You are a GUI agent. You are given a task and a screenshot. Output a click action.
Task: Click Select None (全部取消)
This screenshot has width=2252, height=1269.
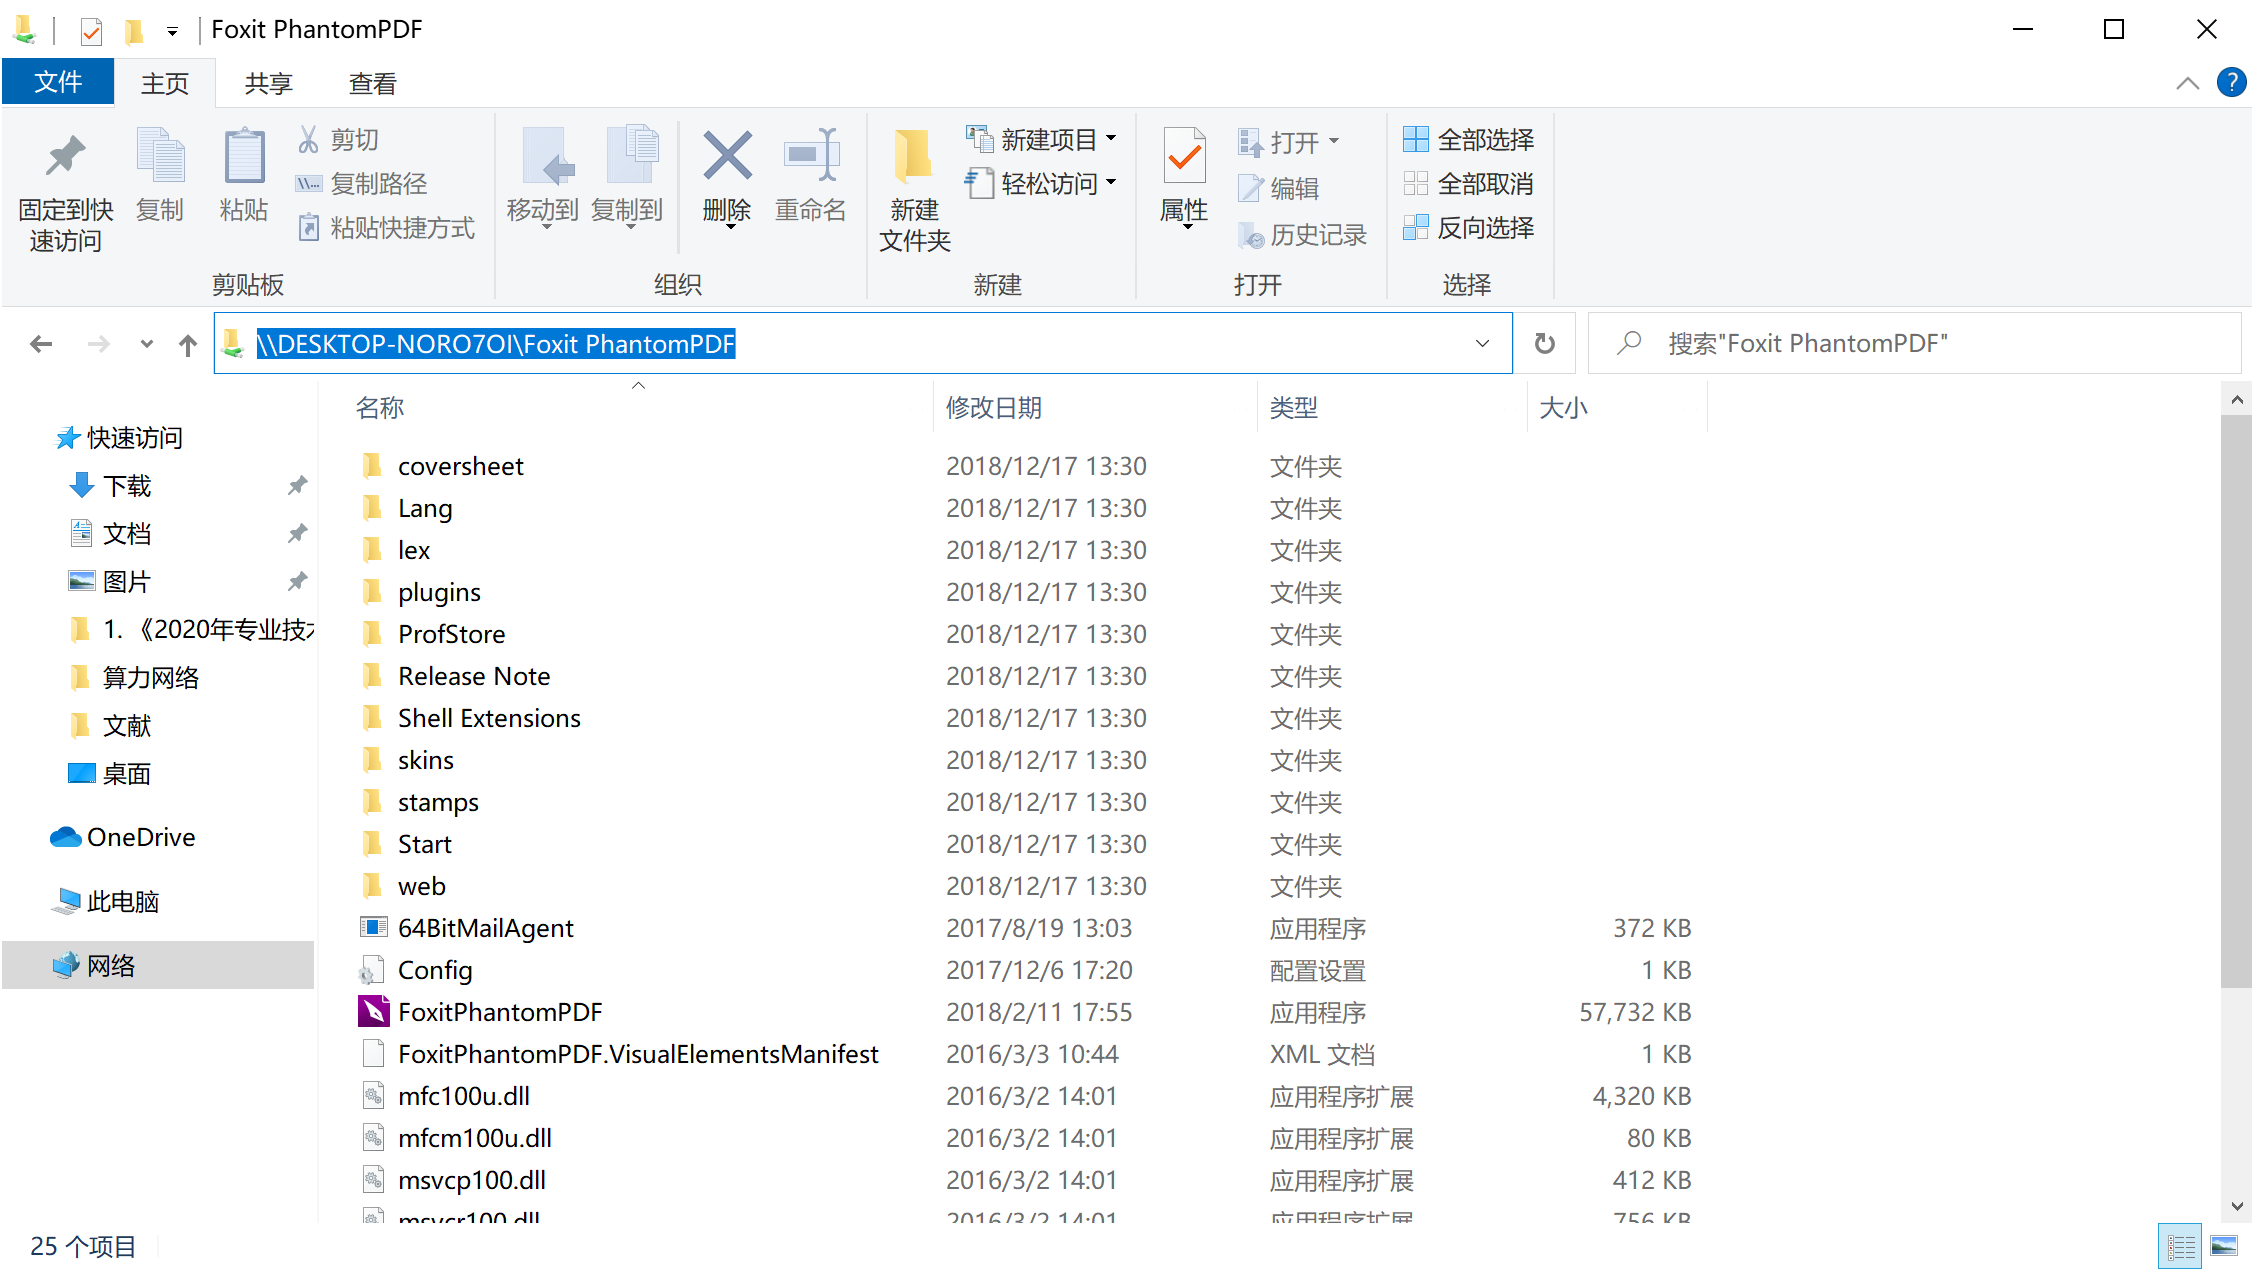(1468, 184)
